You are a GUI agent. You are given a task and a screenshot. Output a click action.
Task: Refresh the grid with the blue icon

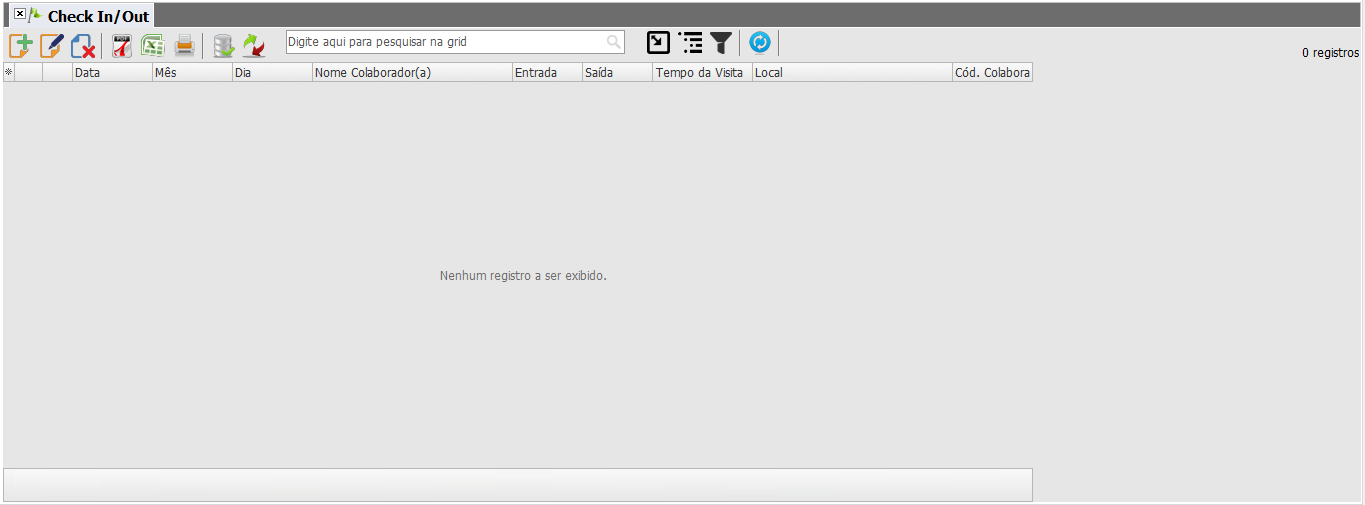pos(760,42)
